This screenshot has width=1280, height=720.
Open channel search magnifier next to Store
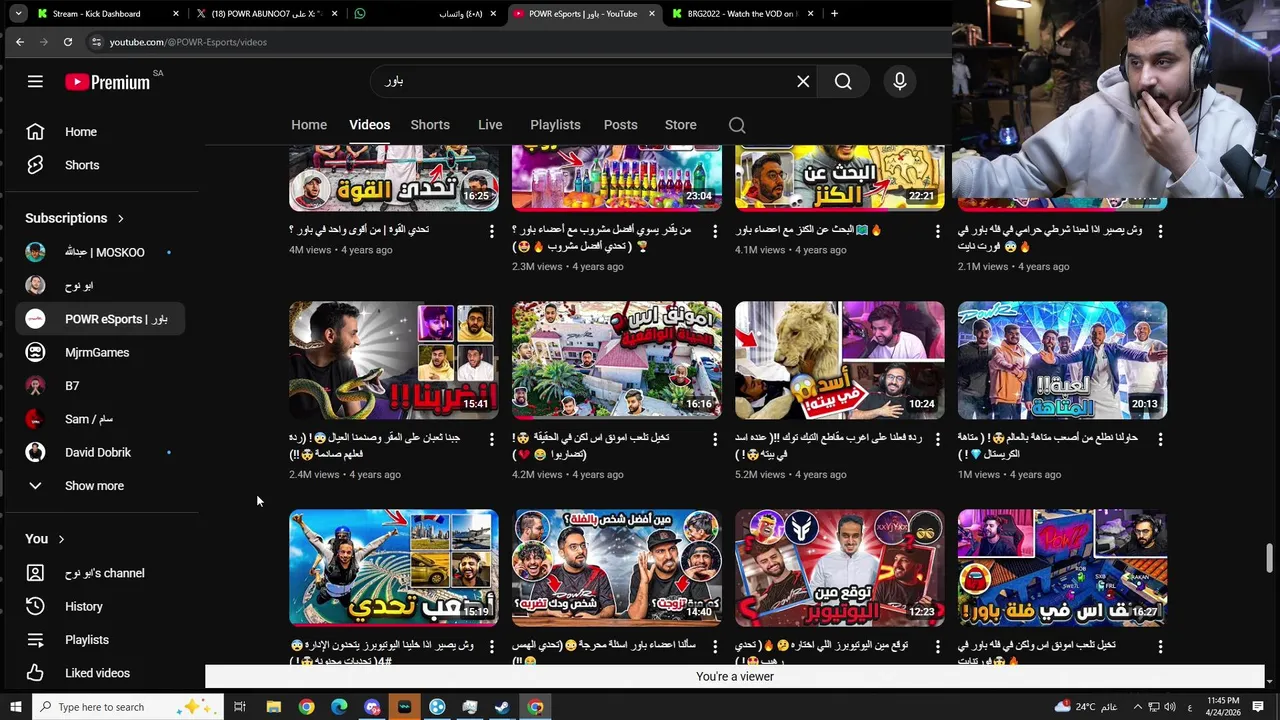[737, 125]
